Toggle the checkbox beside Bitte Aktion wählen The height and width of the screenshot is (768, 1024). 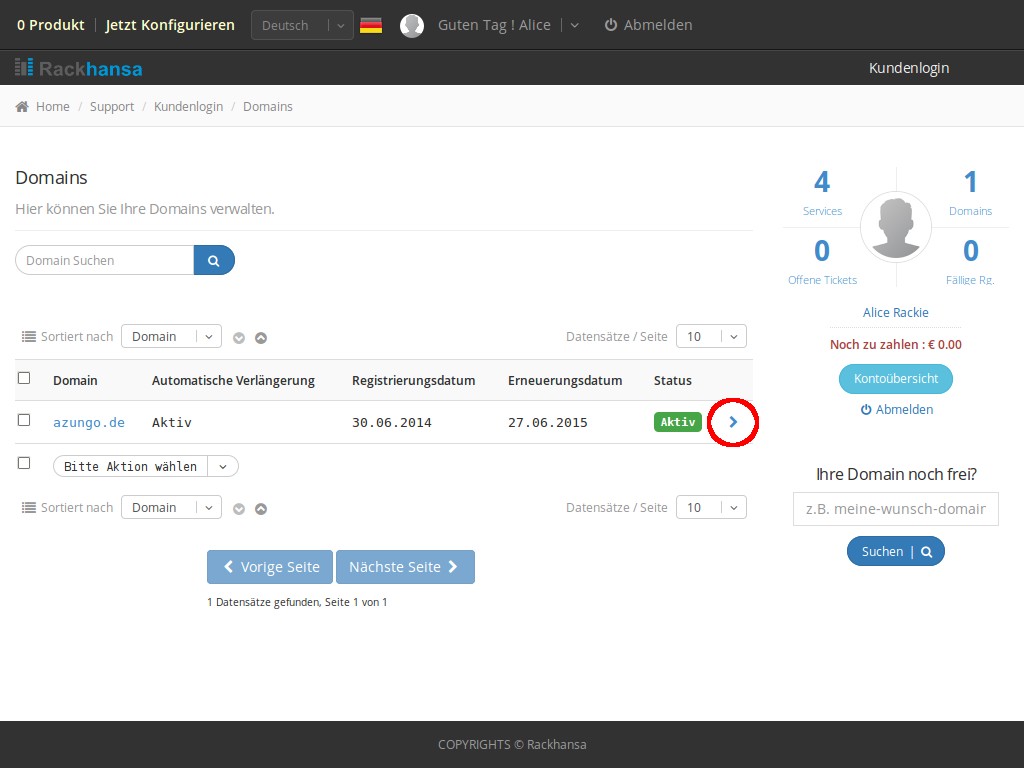(24, 463)
